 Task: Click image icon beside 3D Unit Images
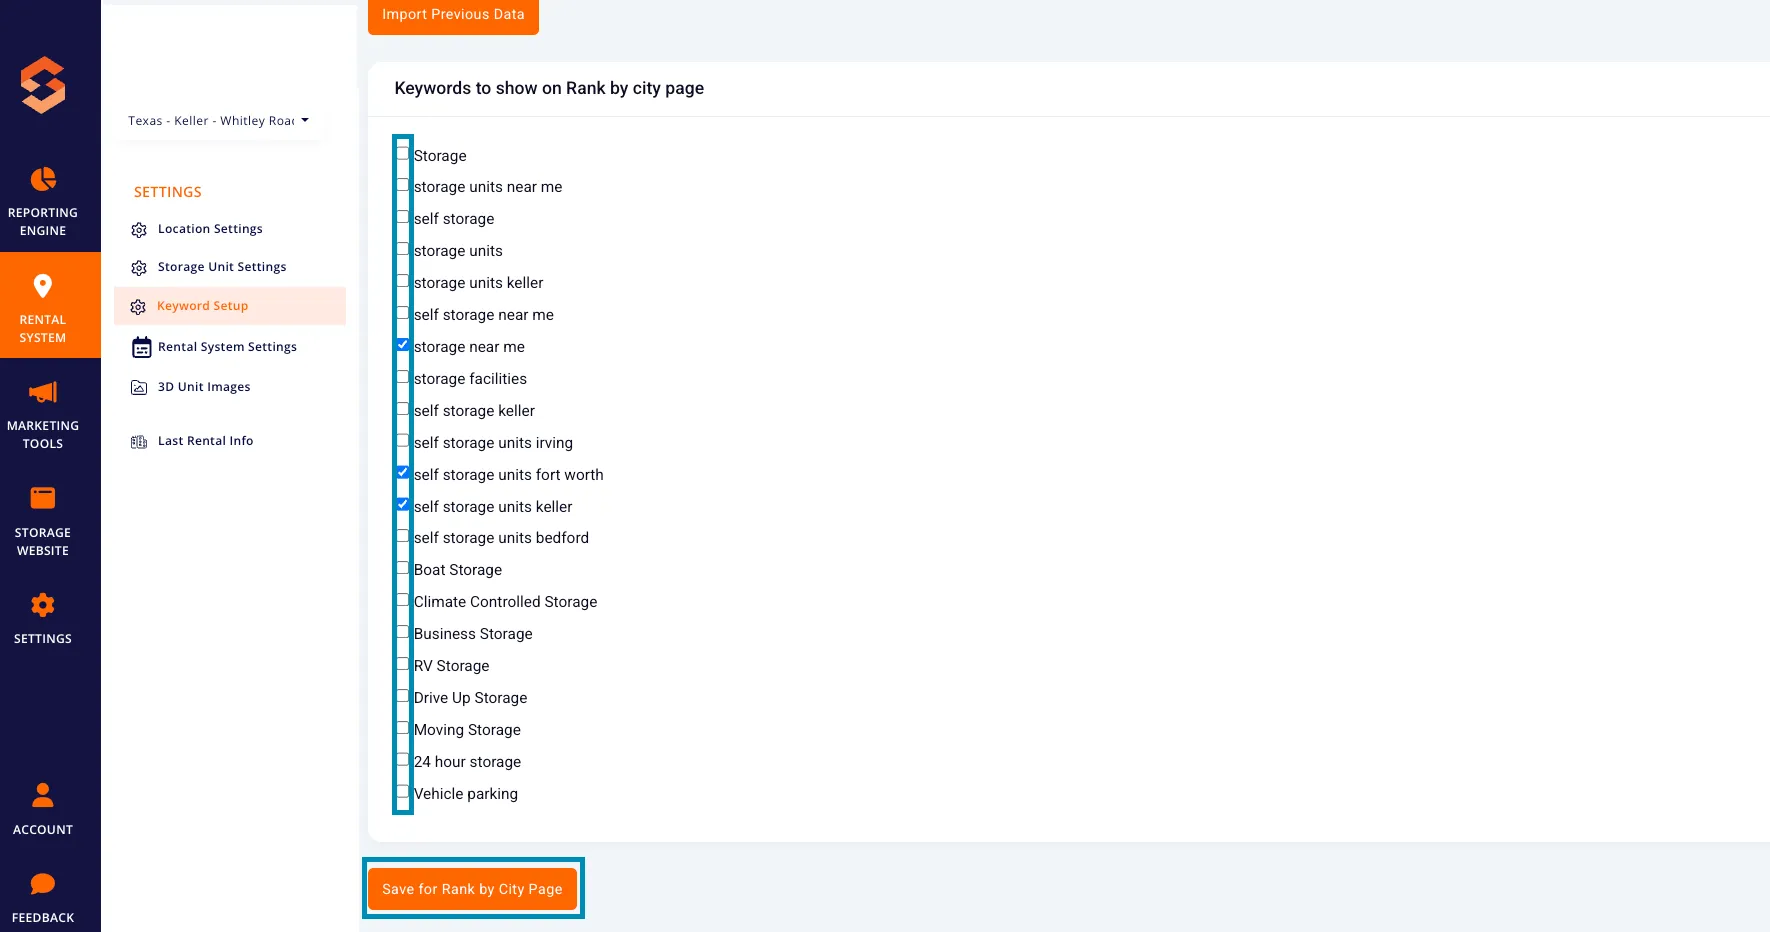point(139,388)
